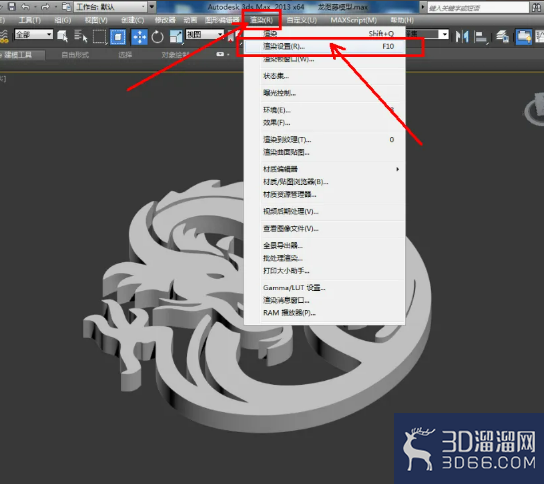Choose RAM 播放器(P)... menu entry
Screen dimensions: 544x484
[325, 313]
